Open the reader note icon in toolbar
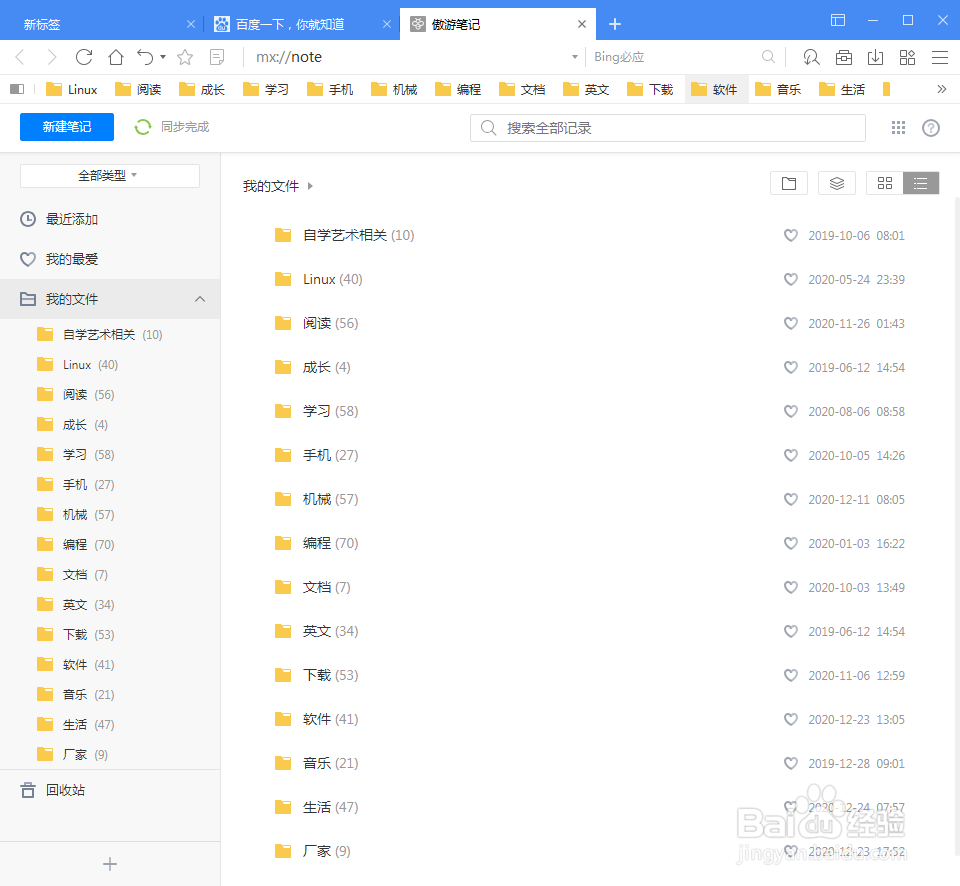Image resolution: width=960 pixels, height=886 pixels. pyautogui.click(x=217, y=58)
